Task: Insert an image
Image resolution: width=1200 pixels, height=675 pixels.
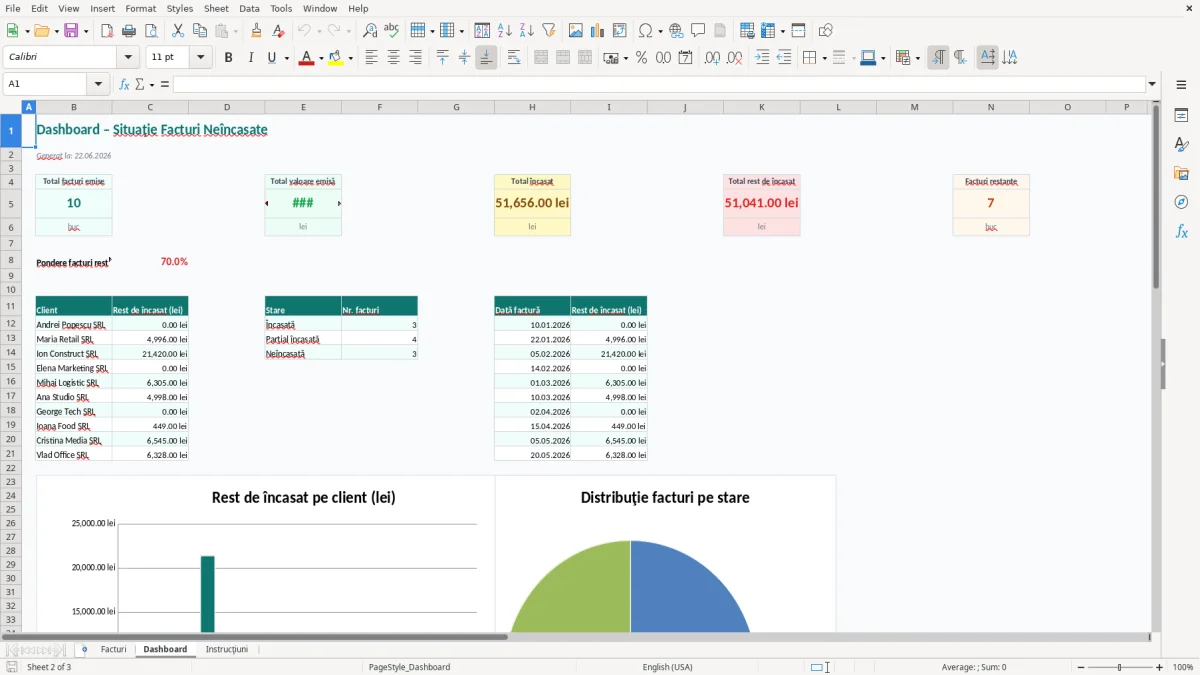Action: click(x=576, y=31)
